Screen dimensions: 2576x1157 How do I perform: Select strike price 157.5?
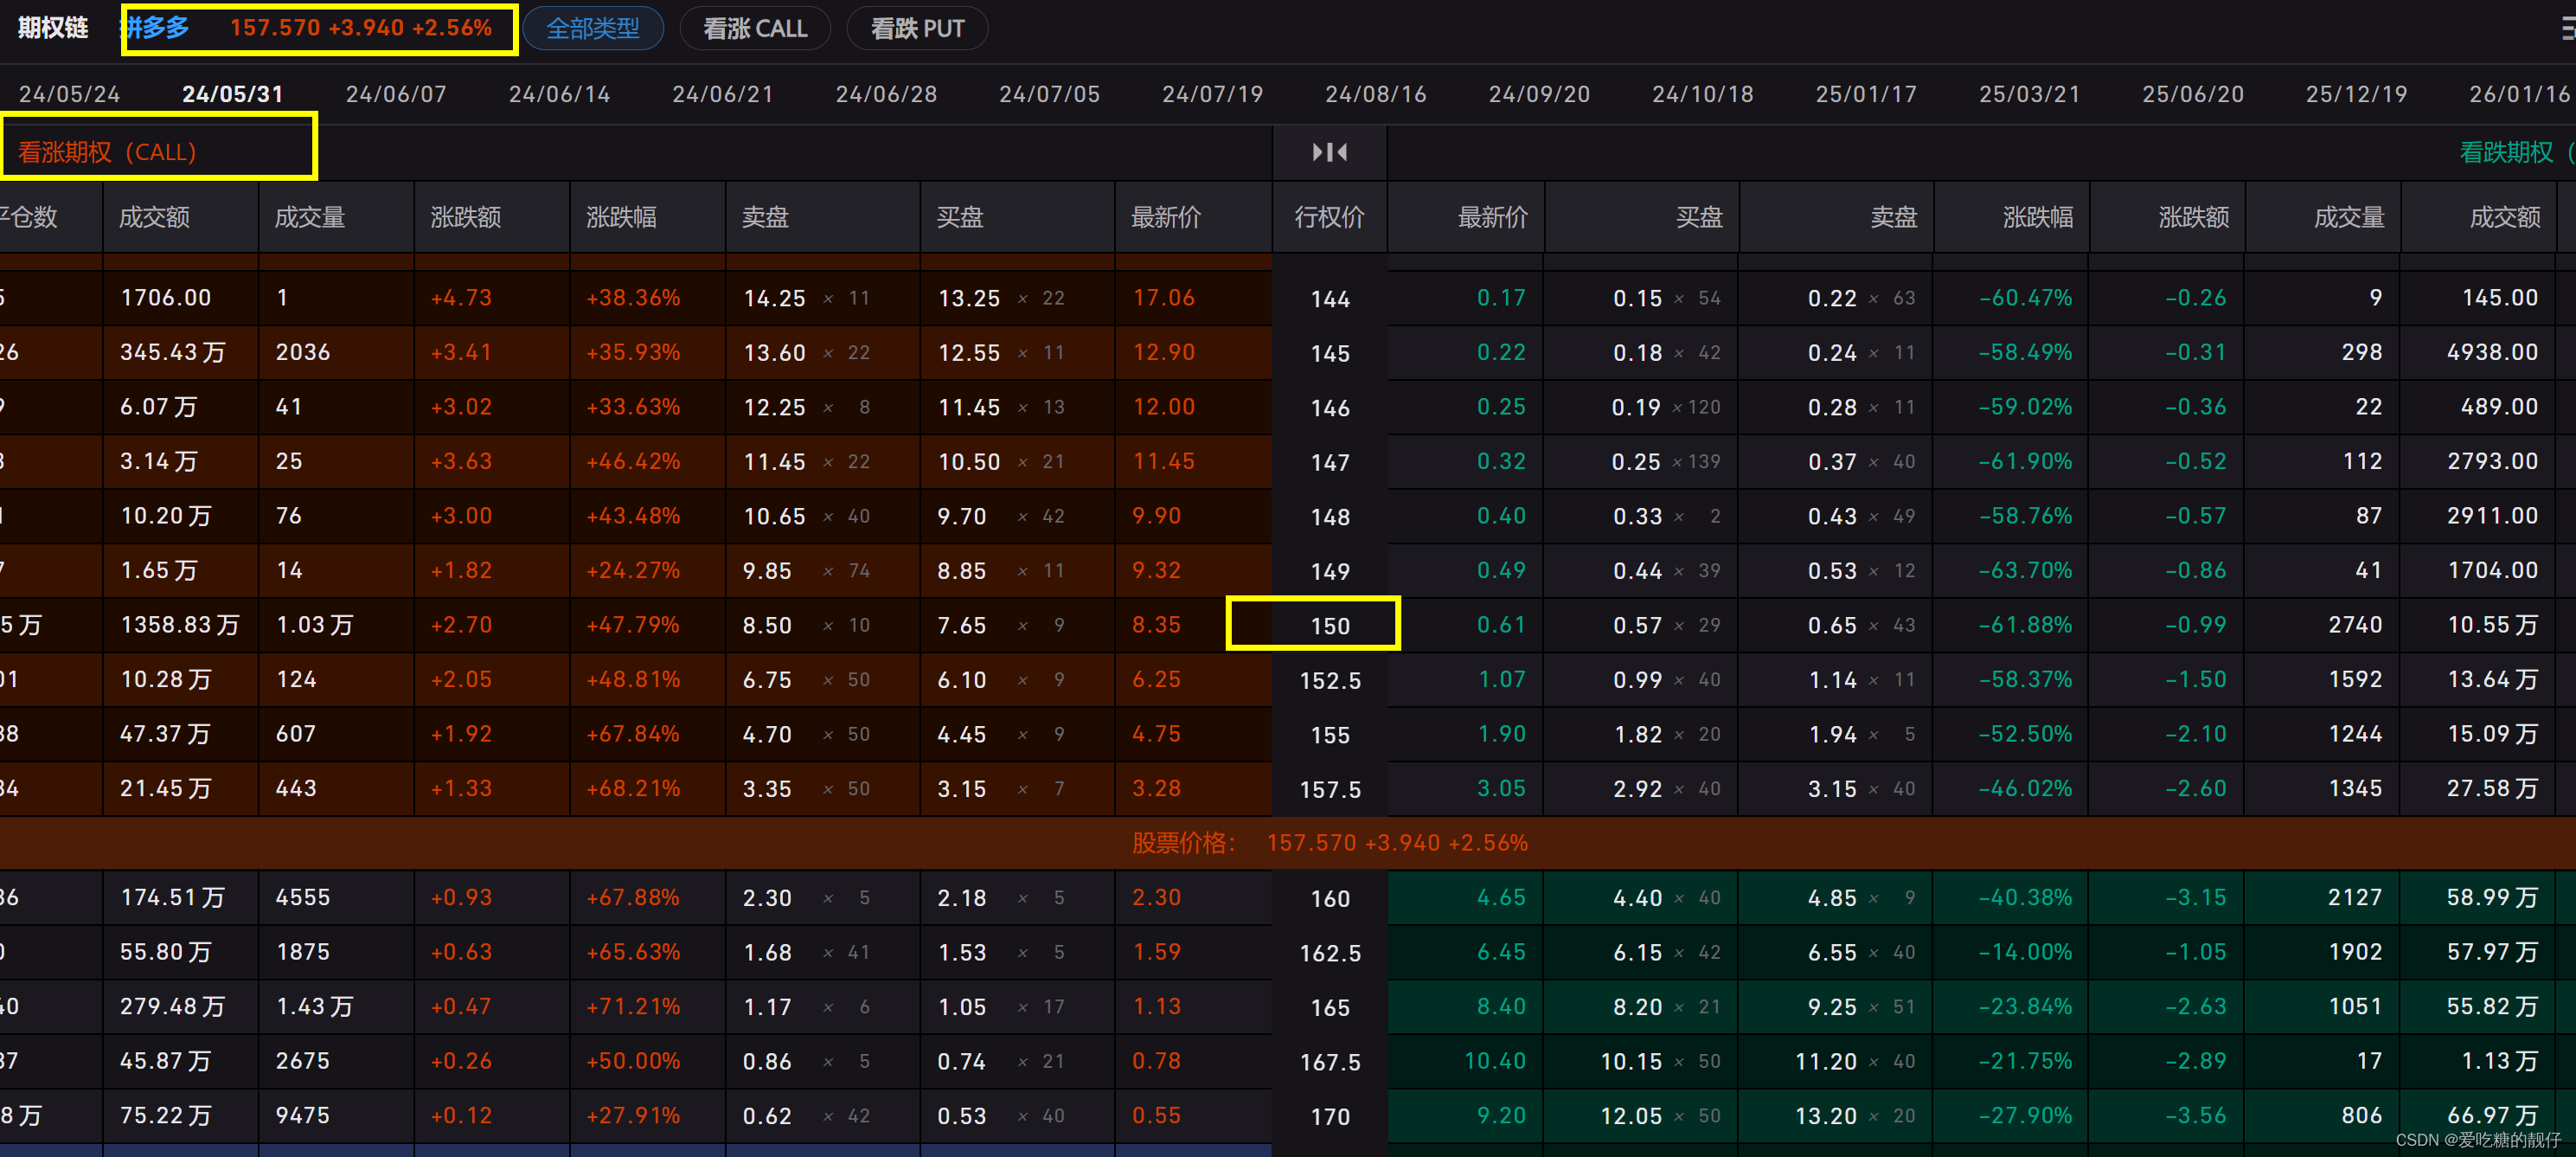click(x=1330, y=789)
